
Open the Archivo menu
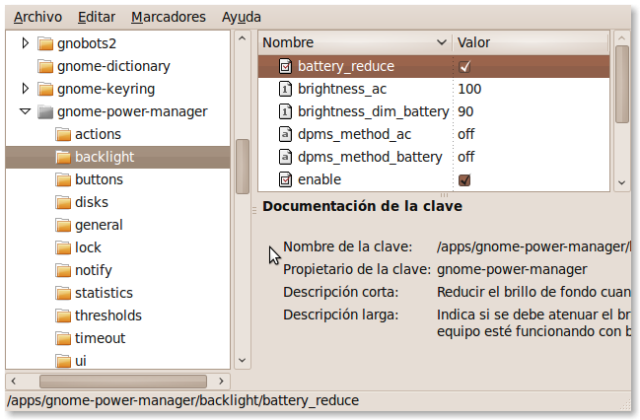click(38, 17)
